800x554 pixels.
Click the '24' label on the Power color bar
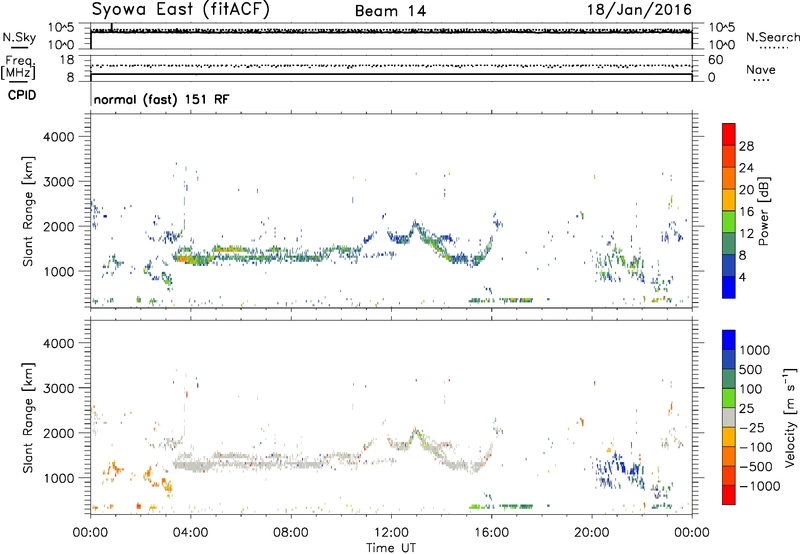746,168
